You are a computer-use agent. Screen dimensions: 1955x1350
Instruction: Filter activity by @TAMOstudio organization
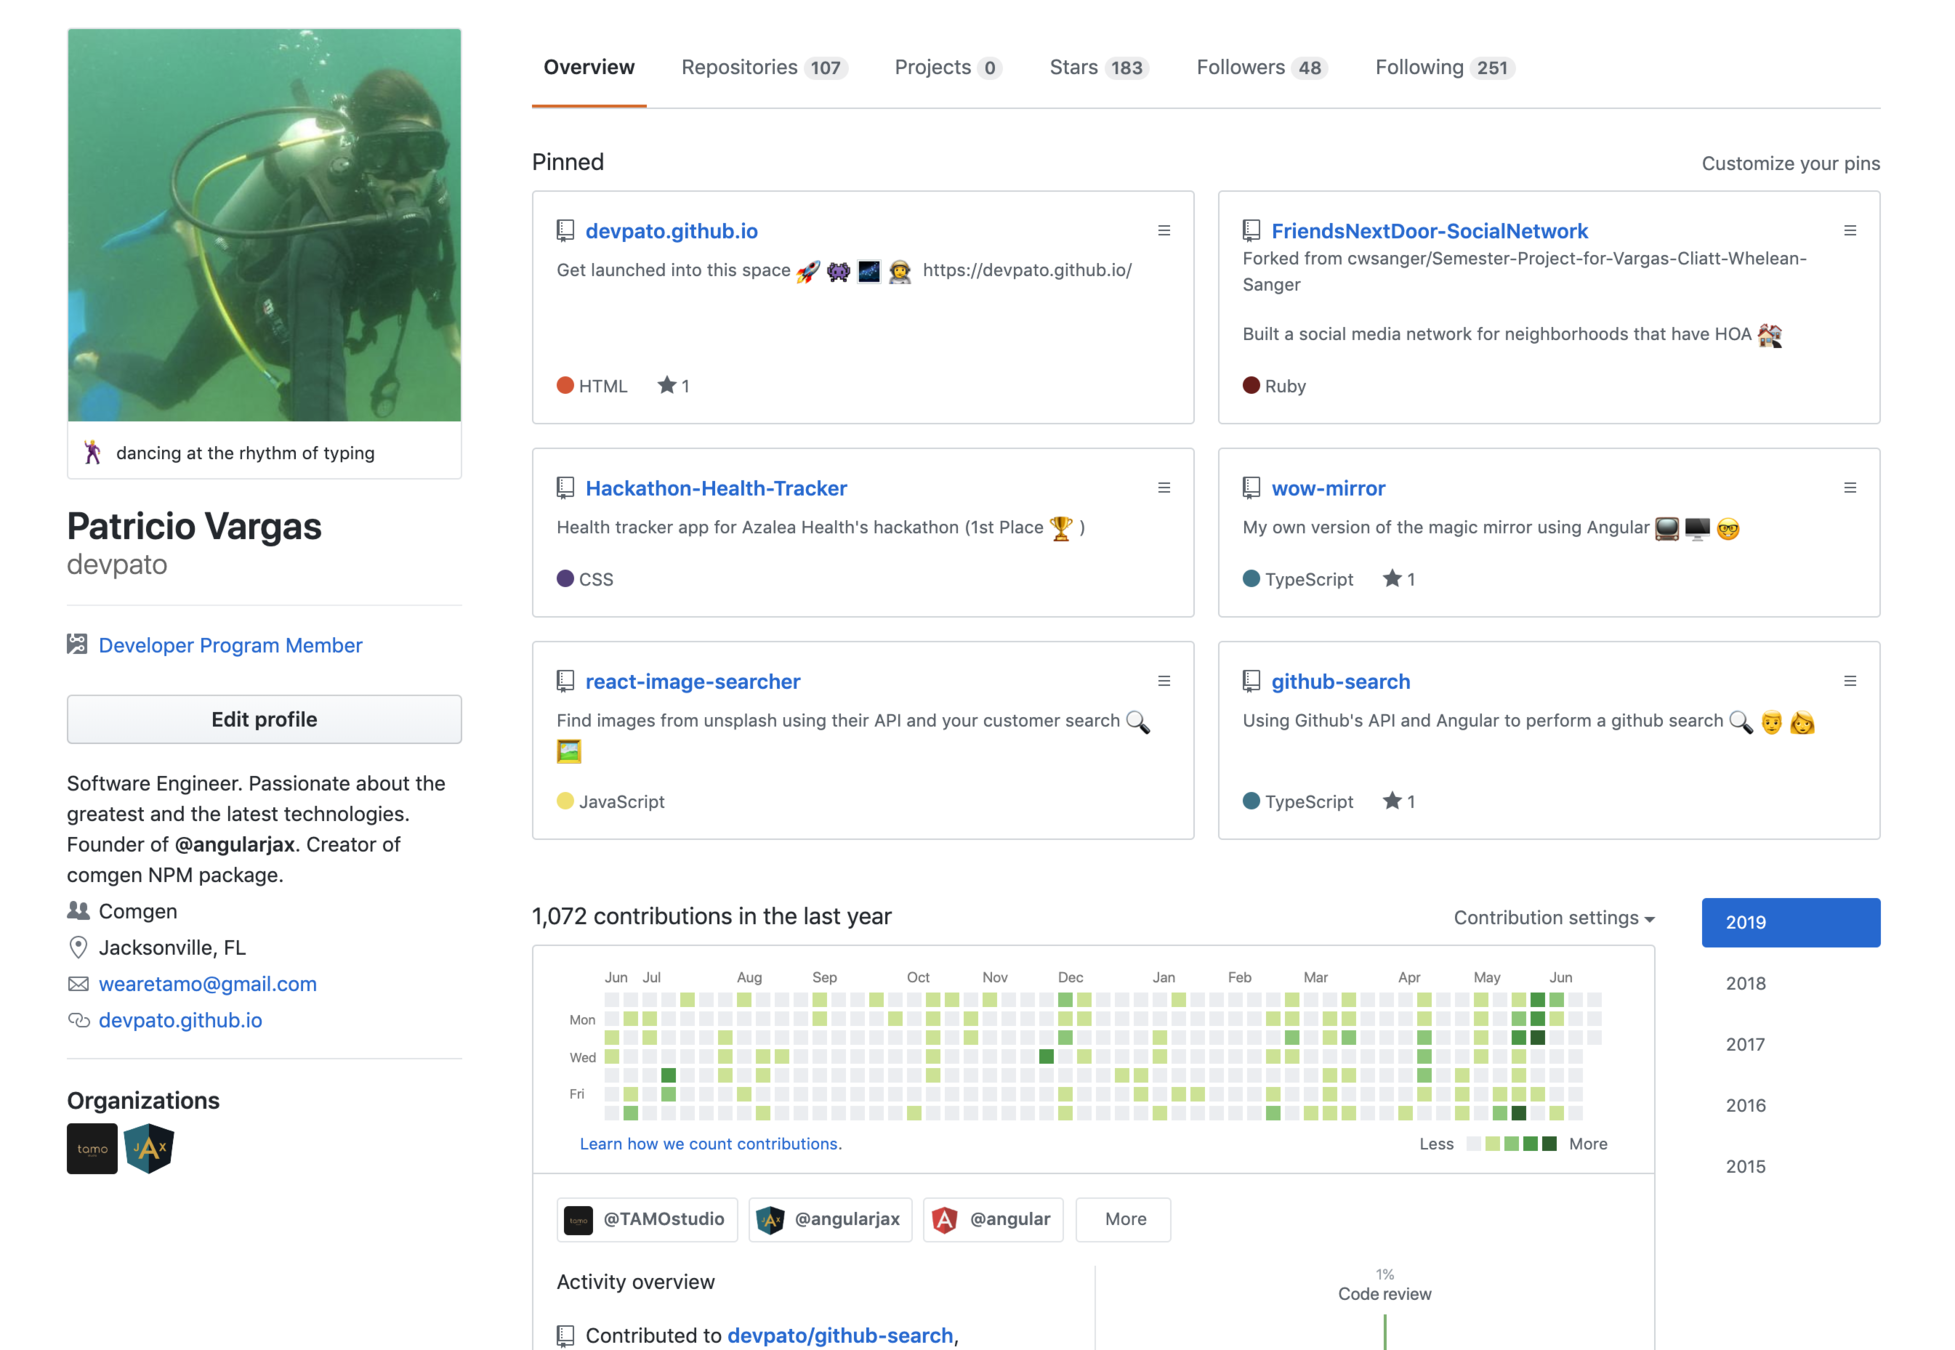pyautogui.click(x=646, y=1219)
